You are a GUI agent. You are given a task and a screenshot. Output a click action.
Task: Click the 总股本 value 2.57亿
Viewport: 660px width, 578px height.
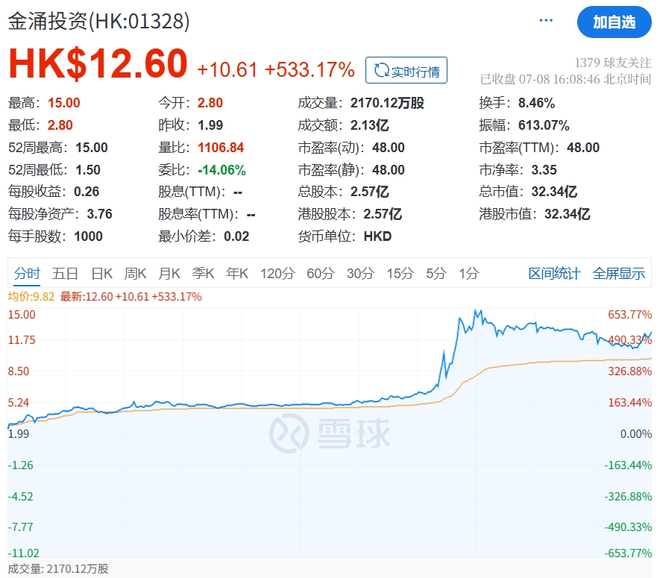tap(369, 192)
